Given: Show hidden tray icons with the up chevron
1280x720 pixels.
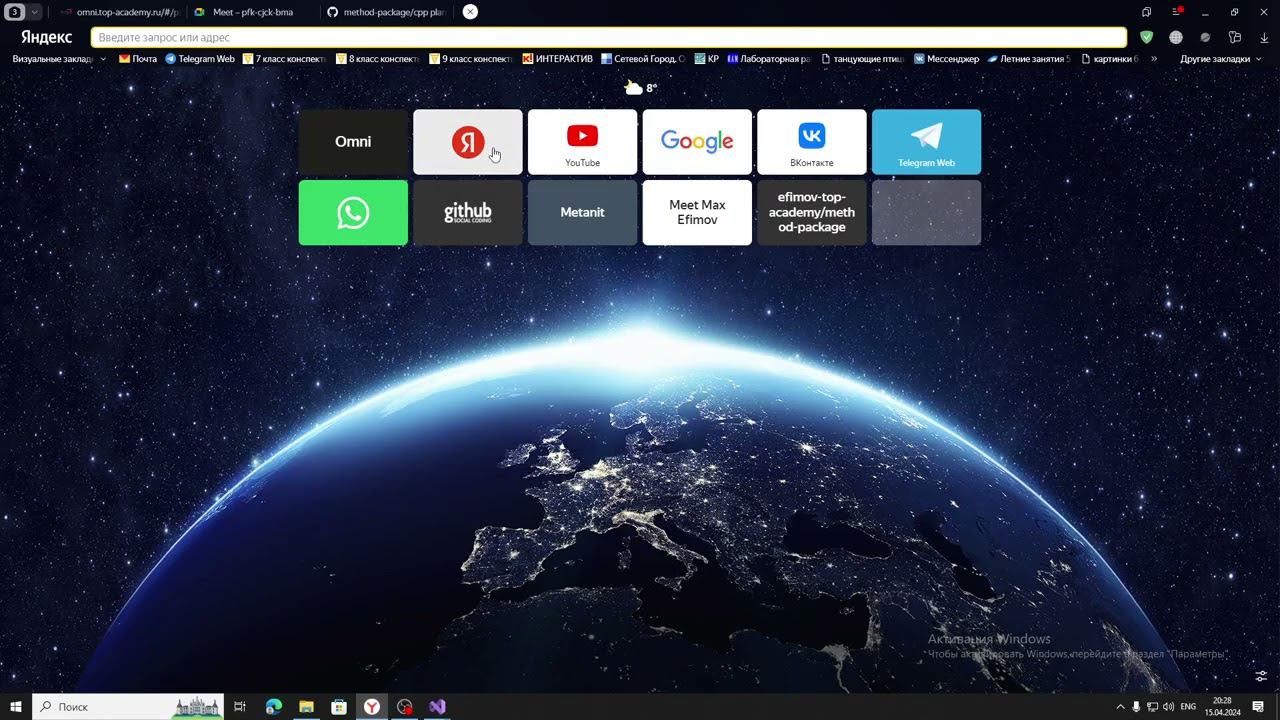Looking at the screenshot, I should (x=1120, y=707).
